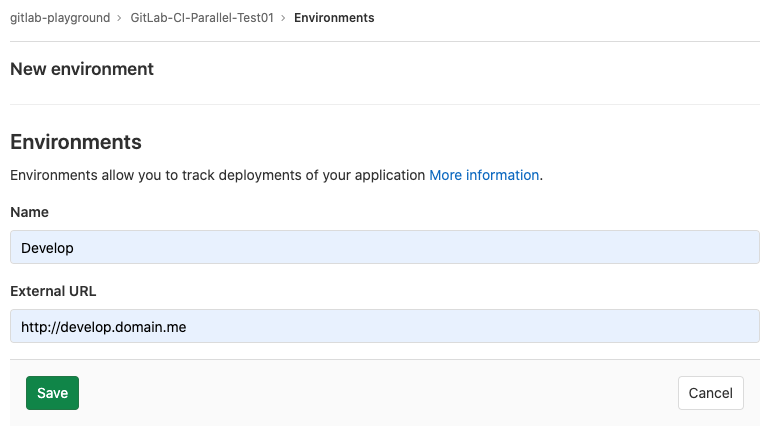Click the large Environments section heading

(75, 141)
